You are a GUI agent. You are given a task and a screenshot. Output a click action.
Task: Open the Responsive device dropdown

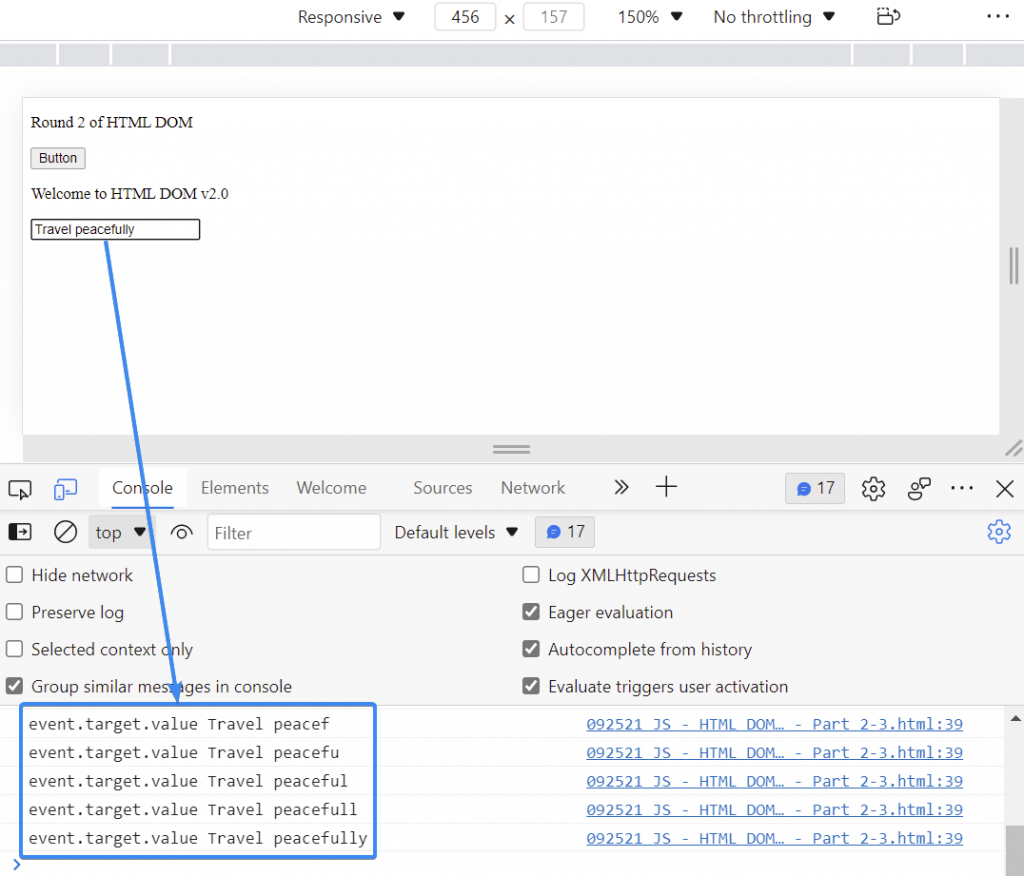pos(350,17)
